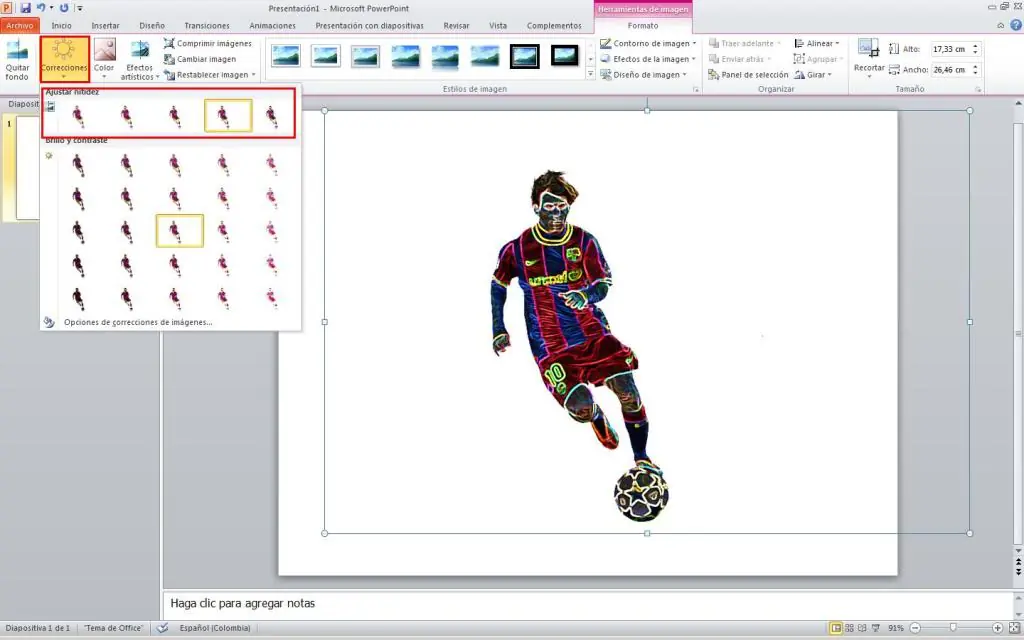Click the Redo icon in quick access toolbar
The image size is (1024, 640).
click(x=64, y=8)
